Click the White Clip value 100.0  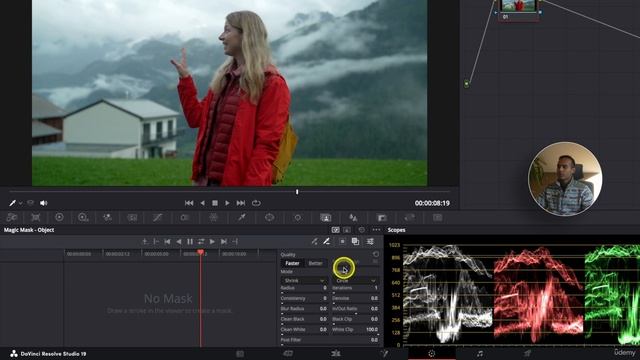pyautogui.click(x=371, y=329)
